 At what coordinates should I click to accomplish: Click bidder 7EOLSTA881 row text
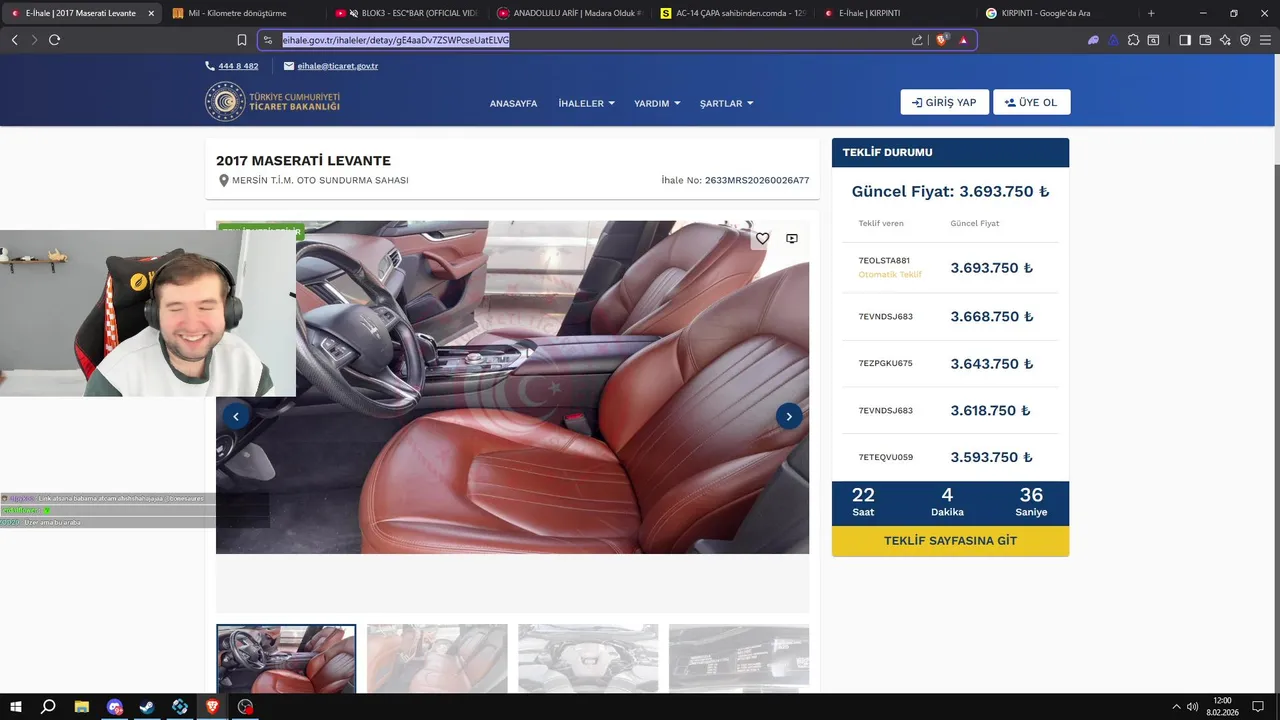[x=884, y=261]
